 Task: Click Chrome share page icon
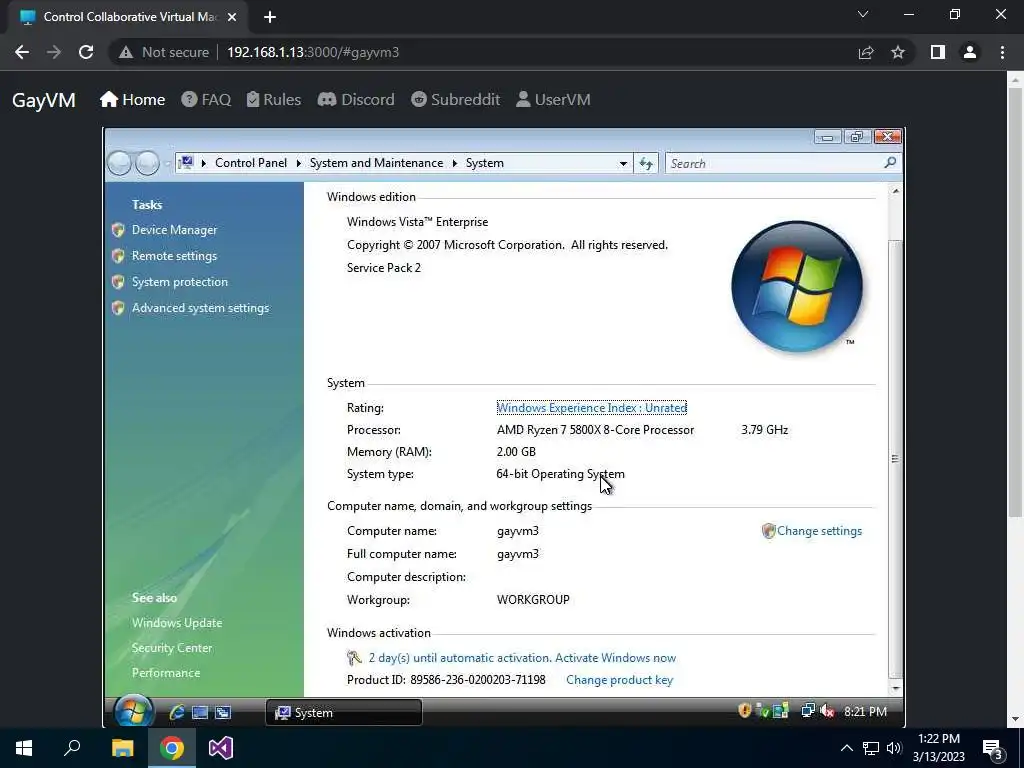coord(866,52)
